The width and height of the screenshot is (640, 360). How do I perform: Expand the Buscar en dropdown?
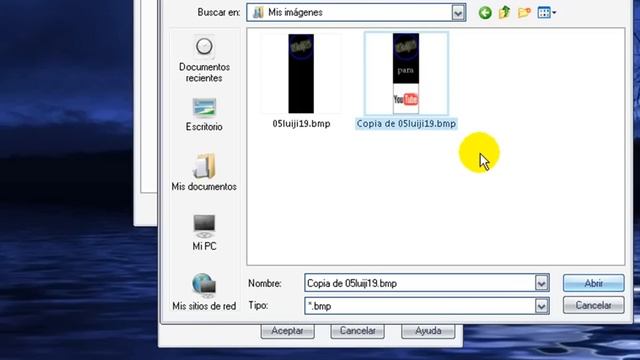pyautogui.click(x=458, y=13)
